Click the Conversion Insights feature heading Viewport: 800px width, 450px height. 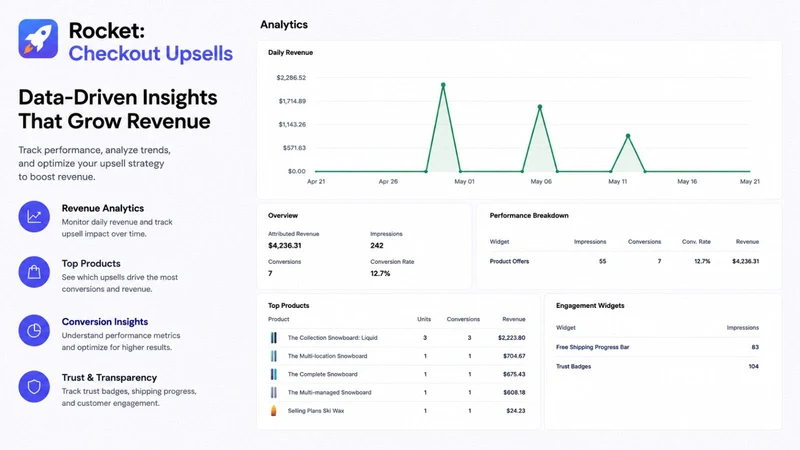coord(105,322)
